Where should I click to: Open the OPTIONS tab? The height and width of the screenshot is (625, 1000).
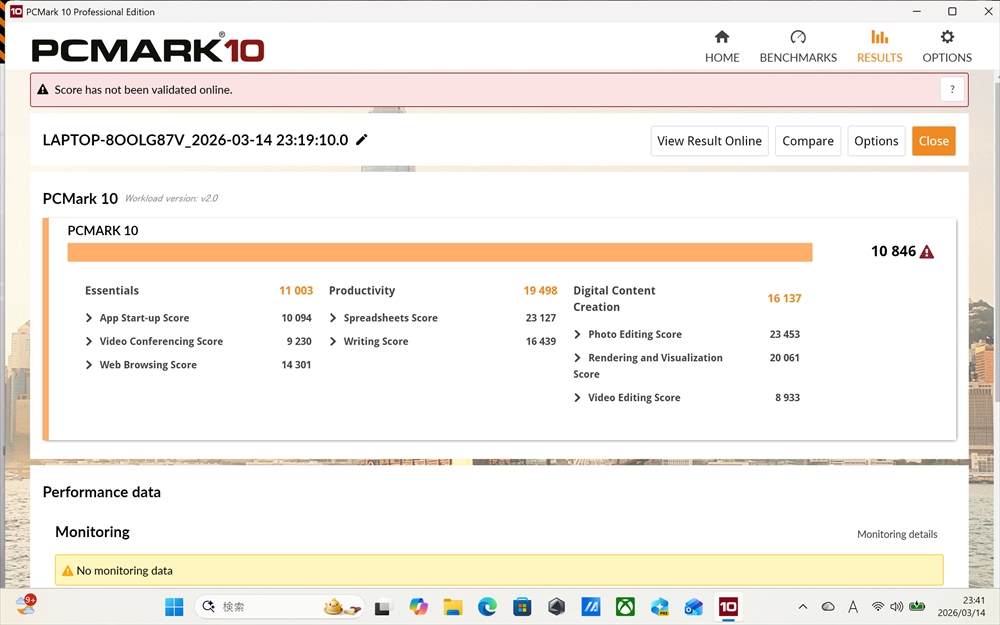(947, 47)
